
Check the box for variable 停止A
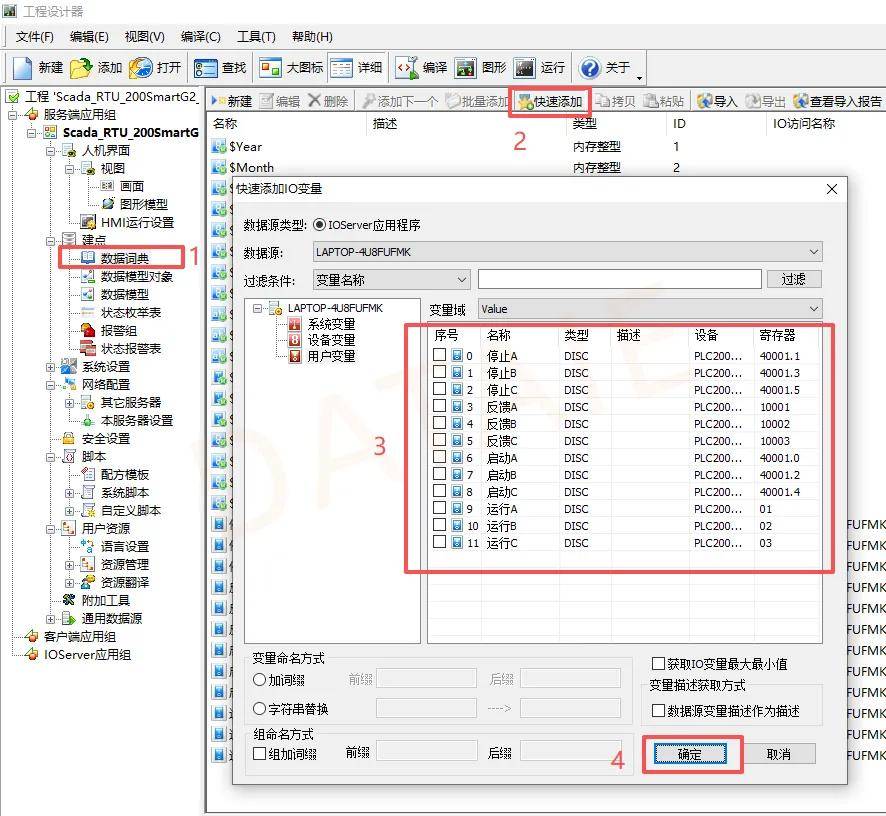pos(440,355)
